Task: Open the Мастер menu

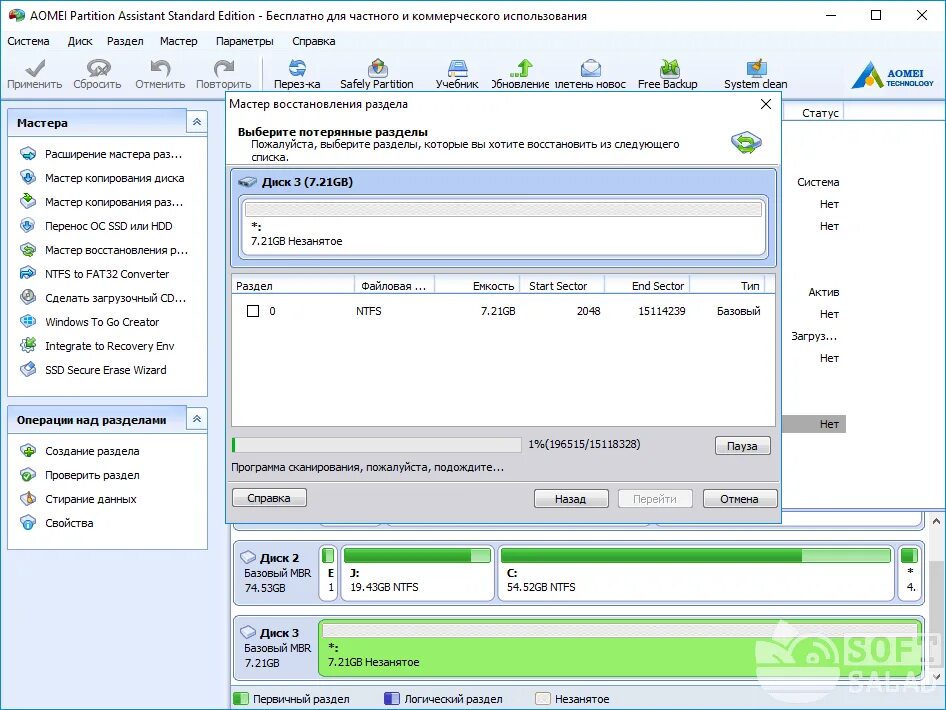Action: point(179,41)
